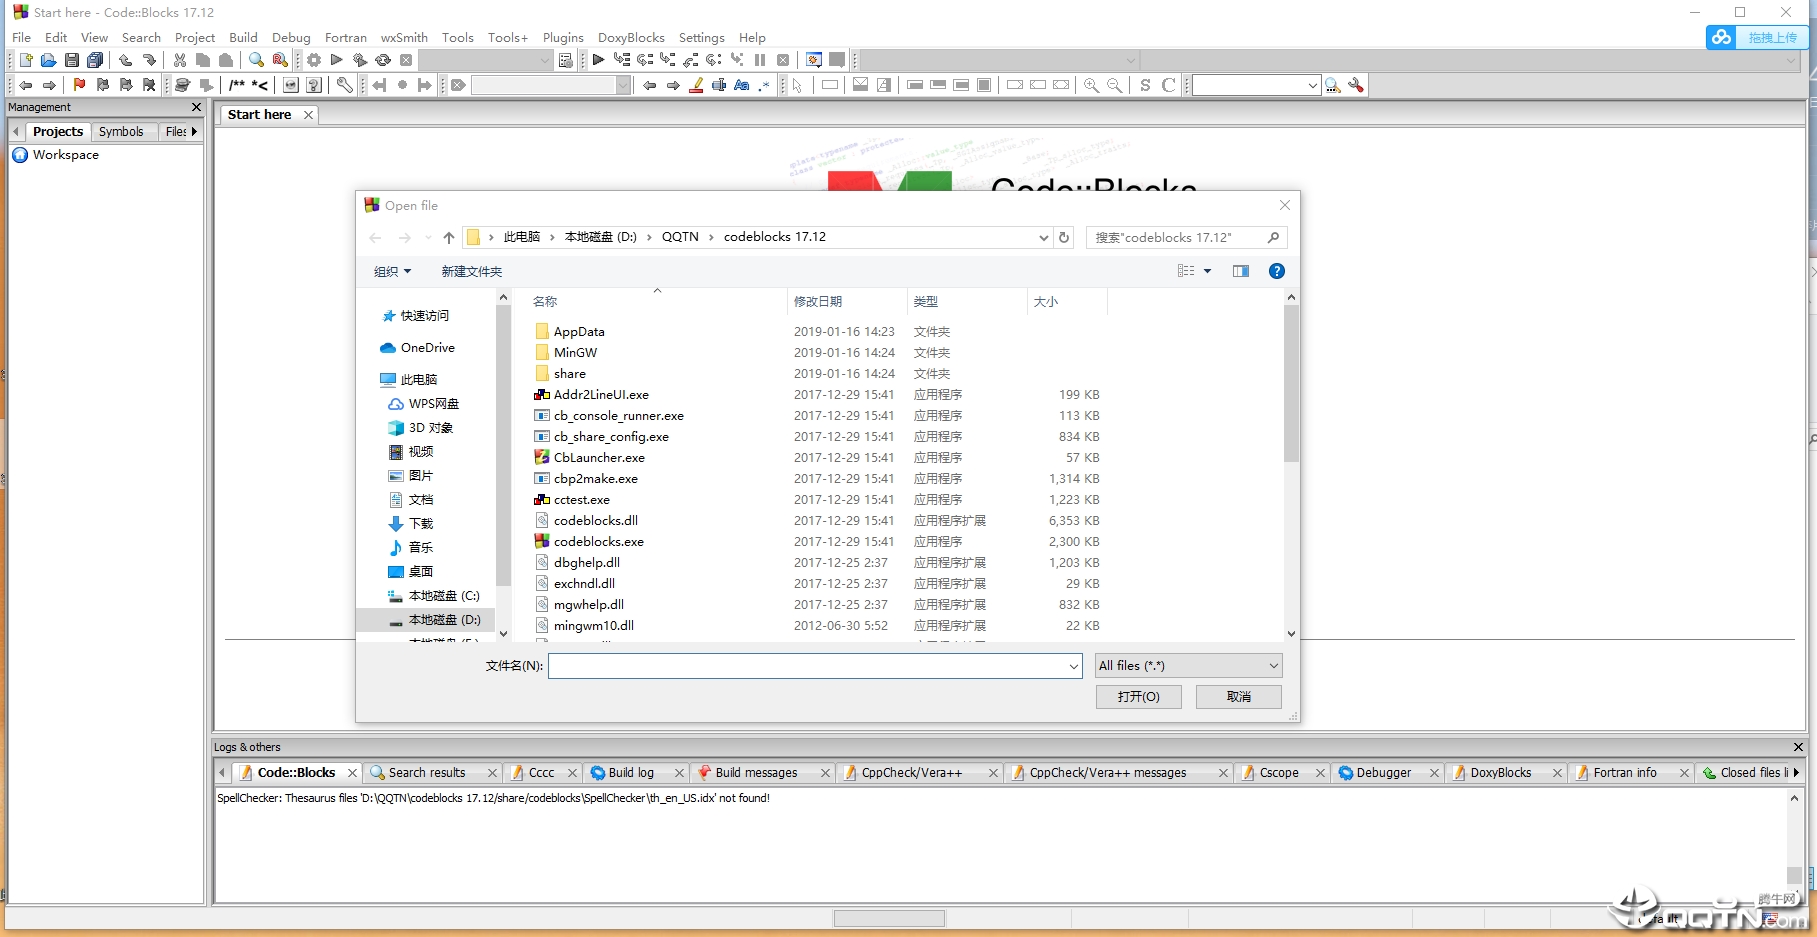
Task: Click the Zoom in icon in the toolbar
Action: (1091, 85)
